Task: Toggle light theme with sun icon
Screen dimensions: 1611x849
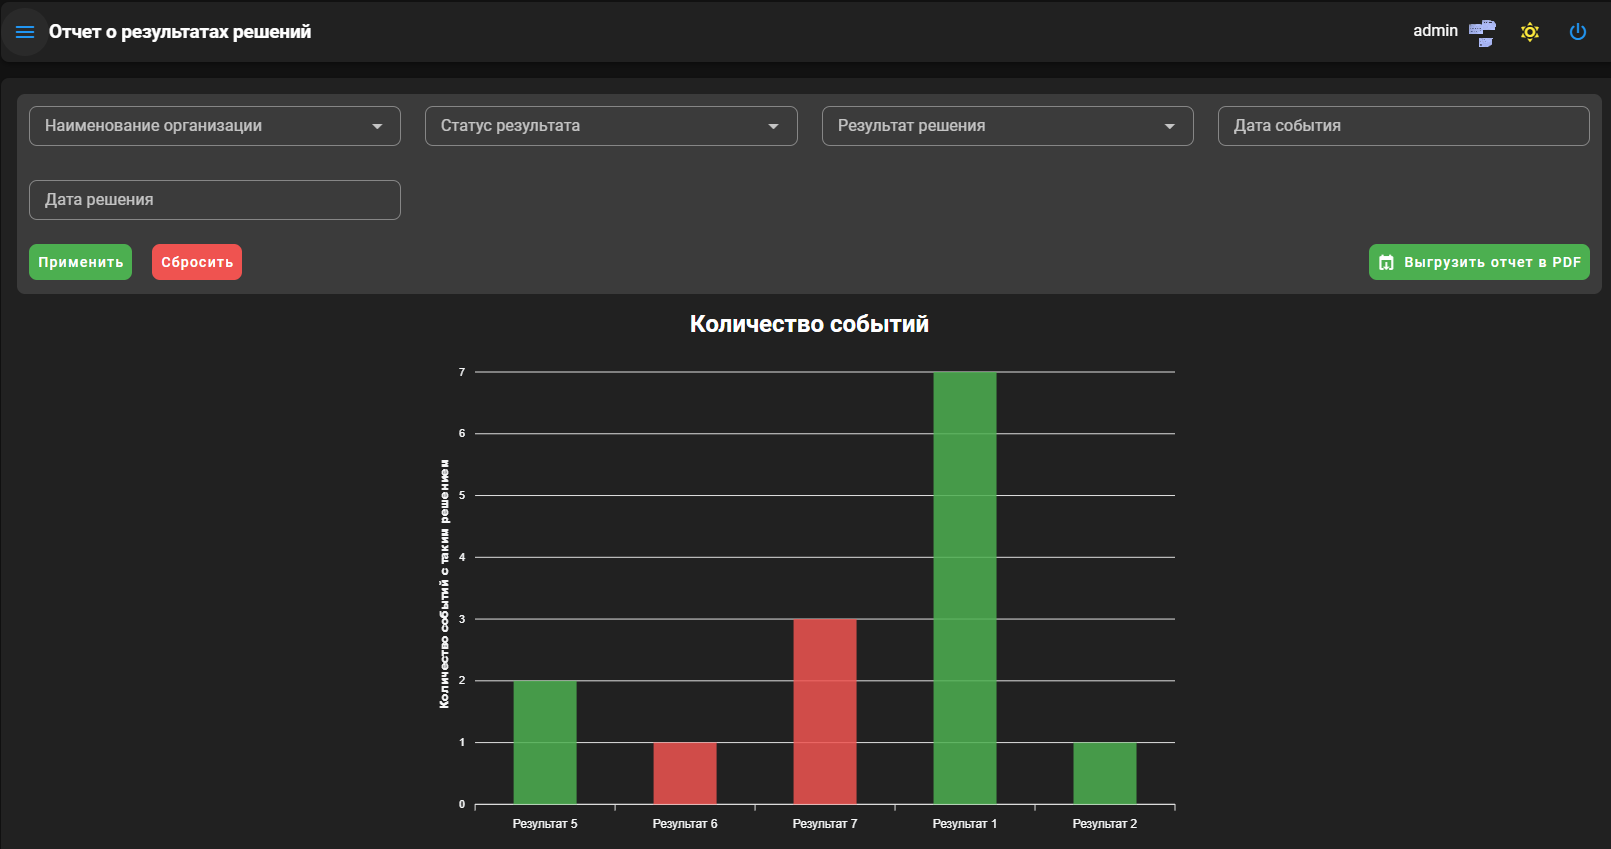Action: (1530, 32)
